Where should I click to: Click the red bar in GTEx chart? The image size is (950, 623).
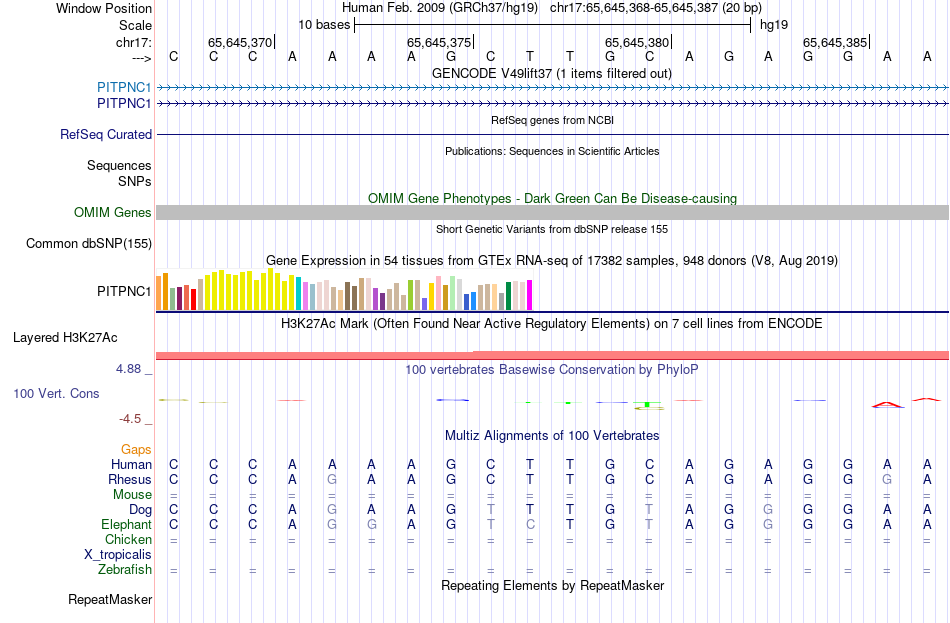tap(193, 299)
